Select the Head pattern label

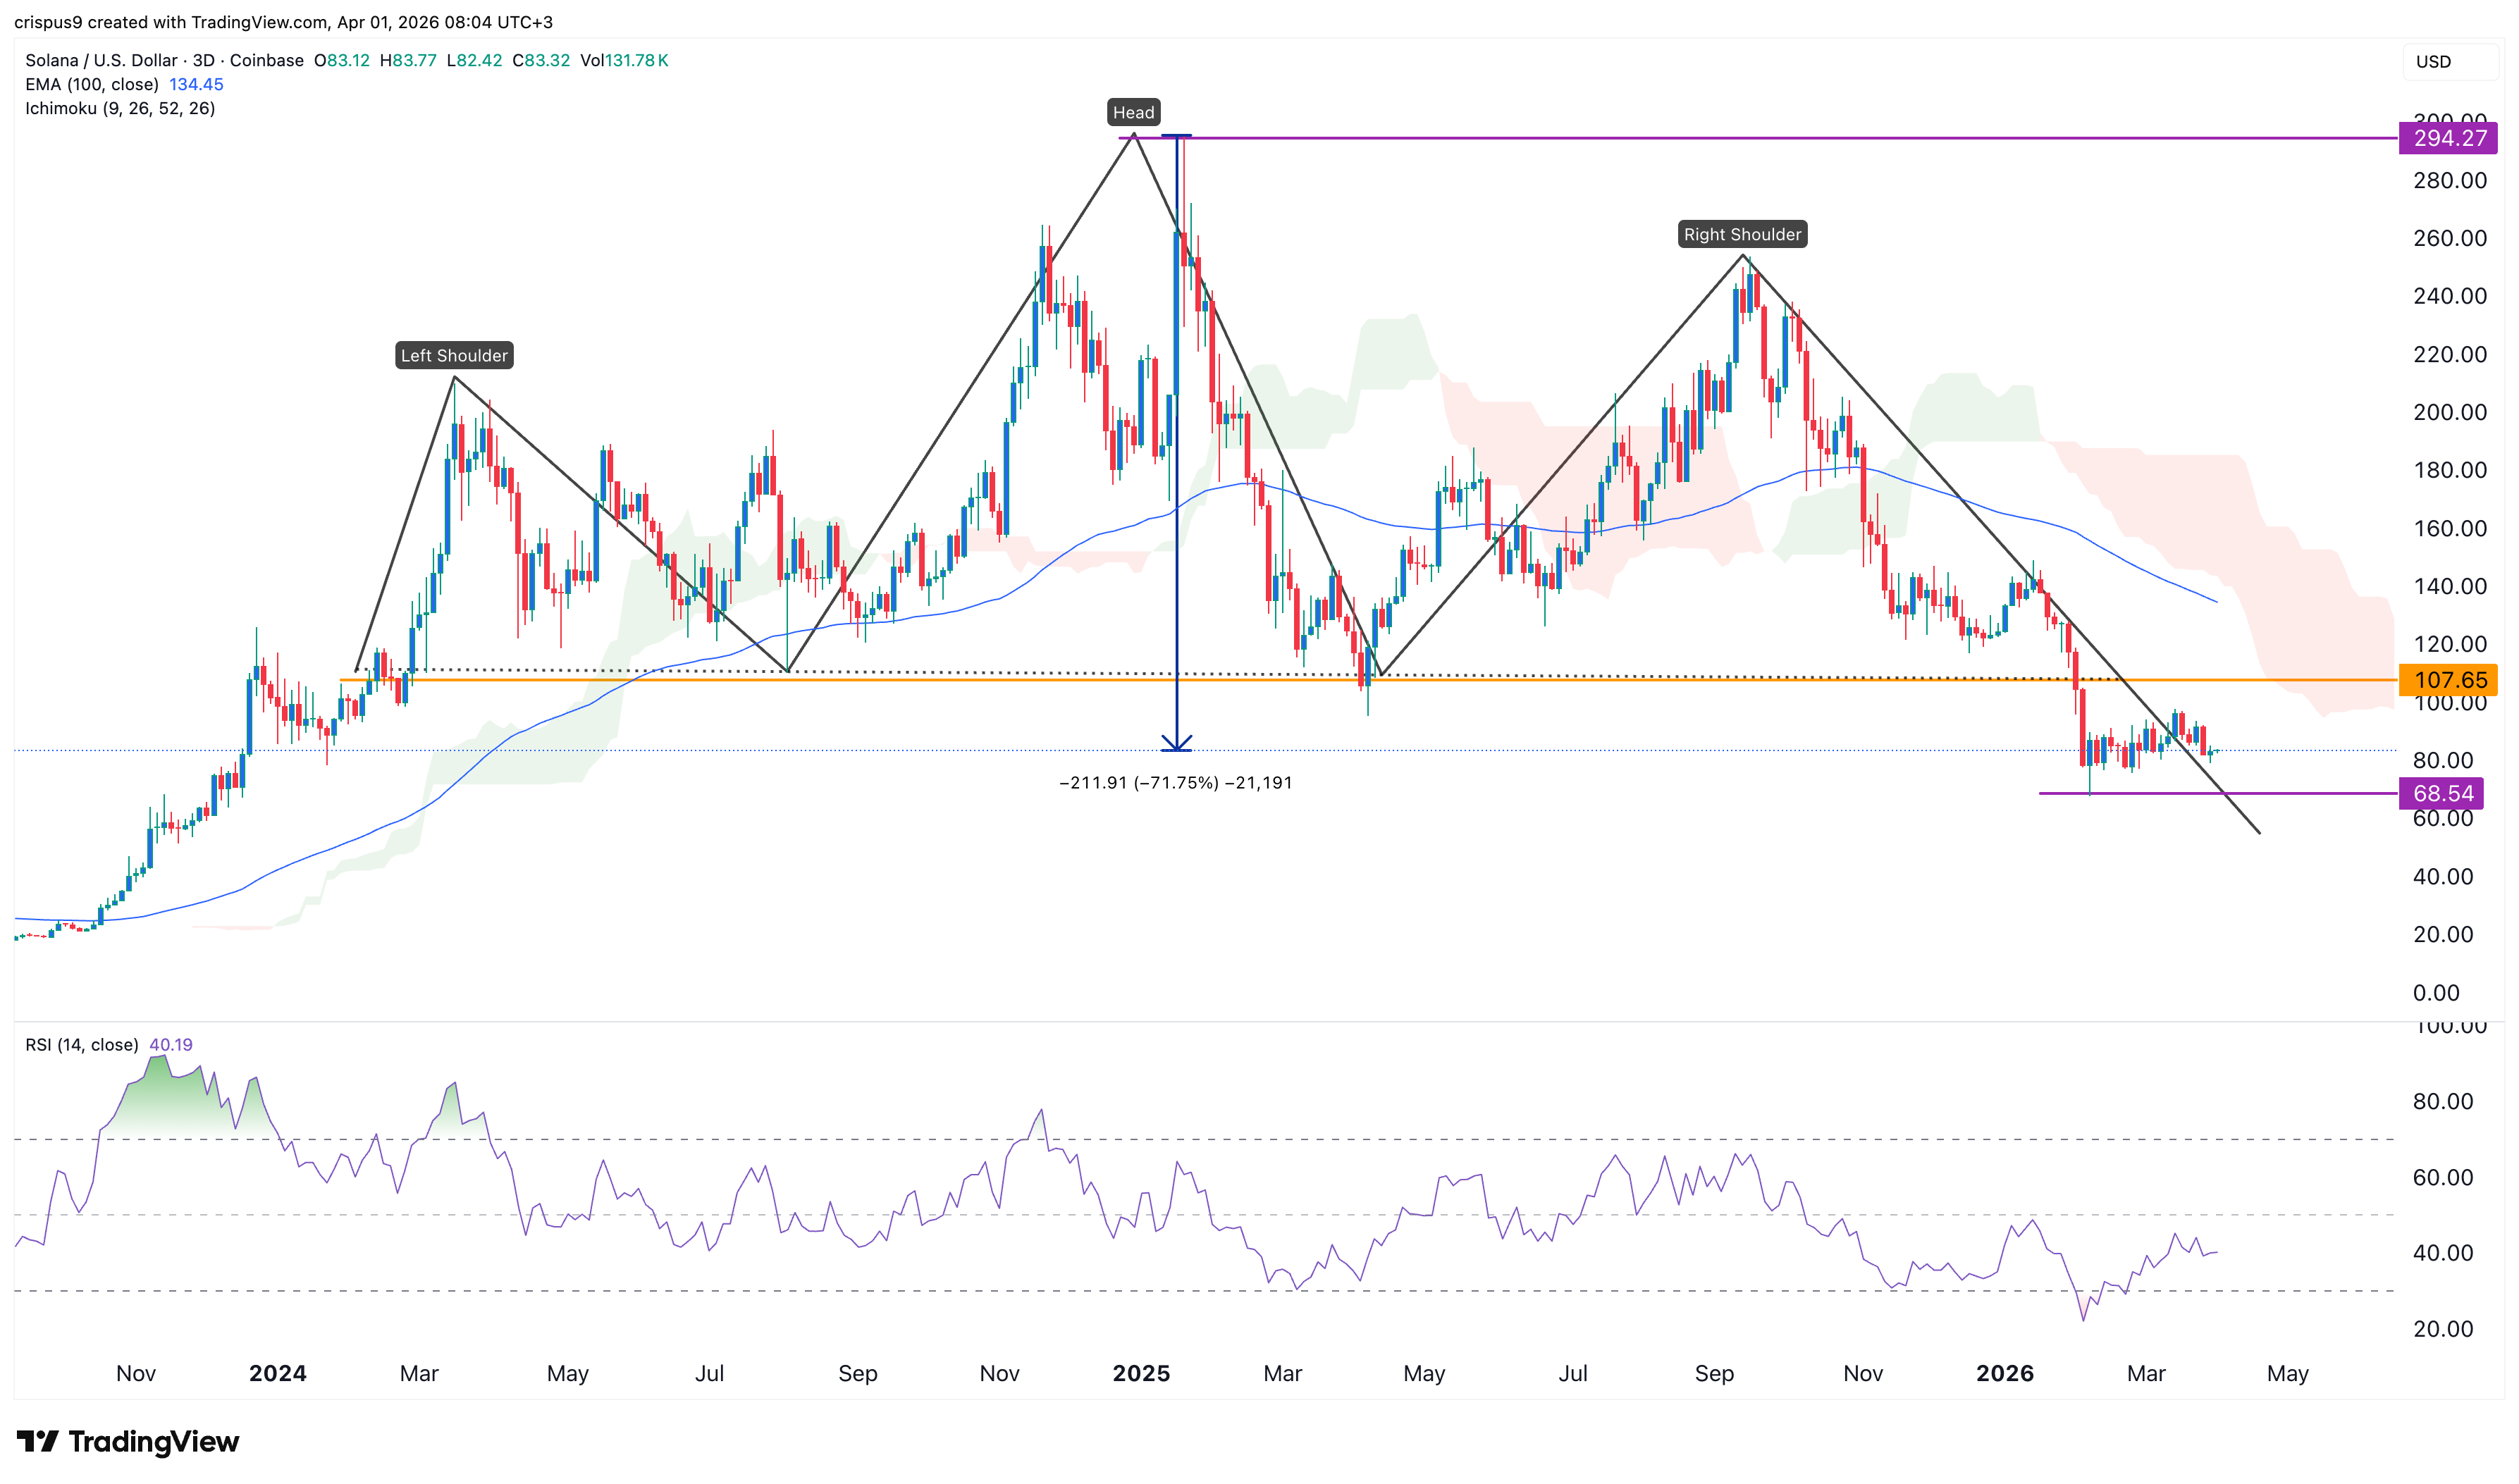(1133, 113)
